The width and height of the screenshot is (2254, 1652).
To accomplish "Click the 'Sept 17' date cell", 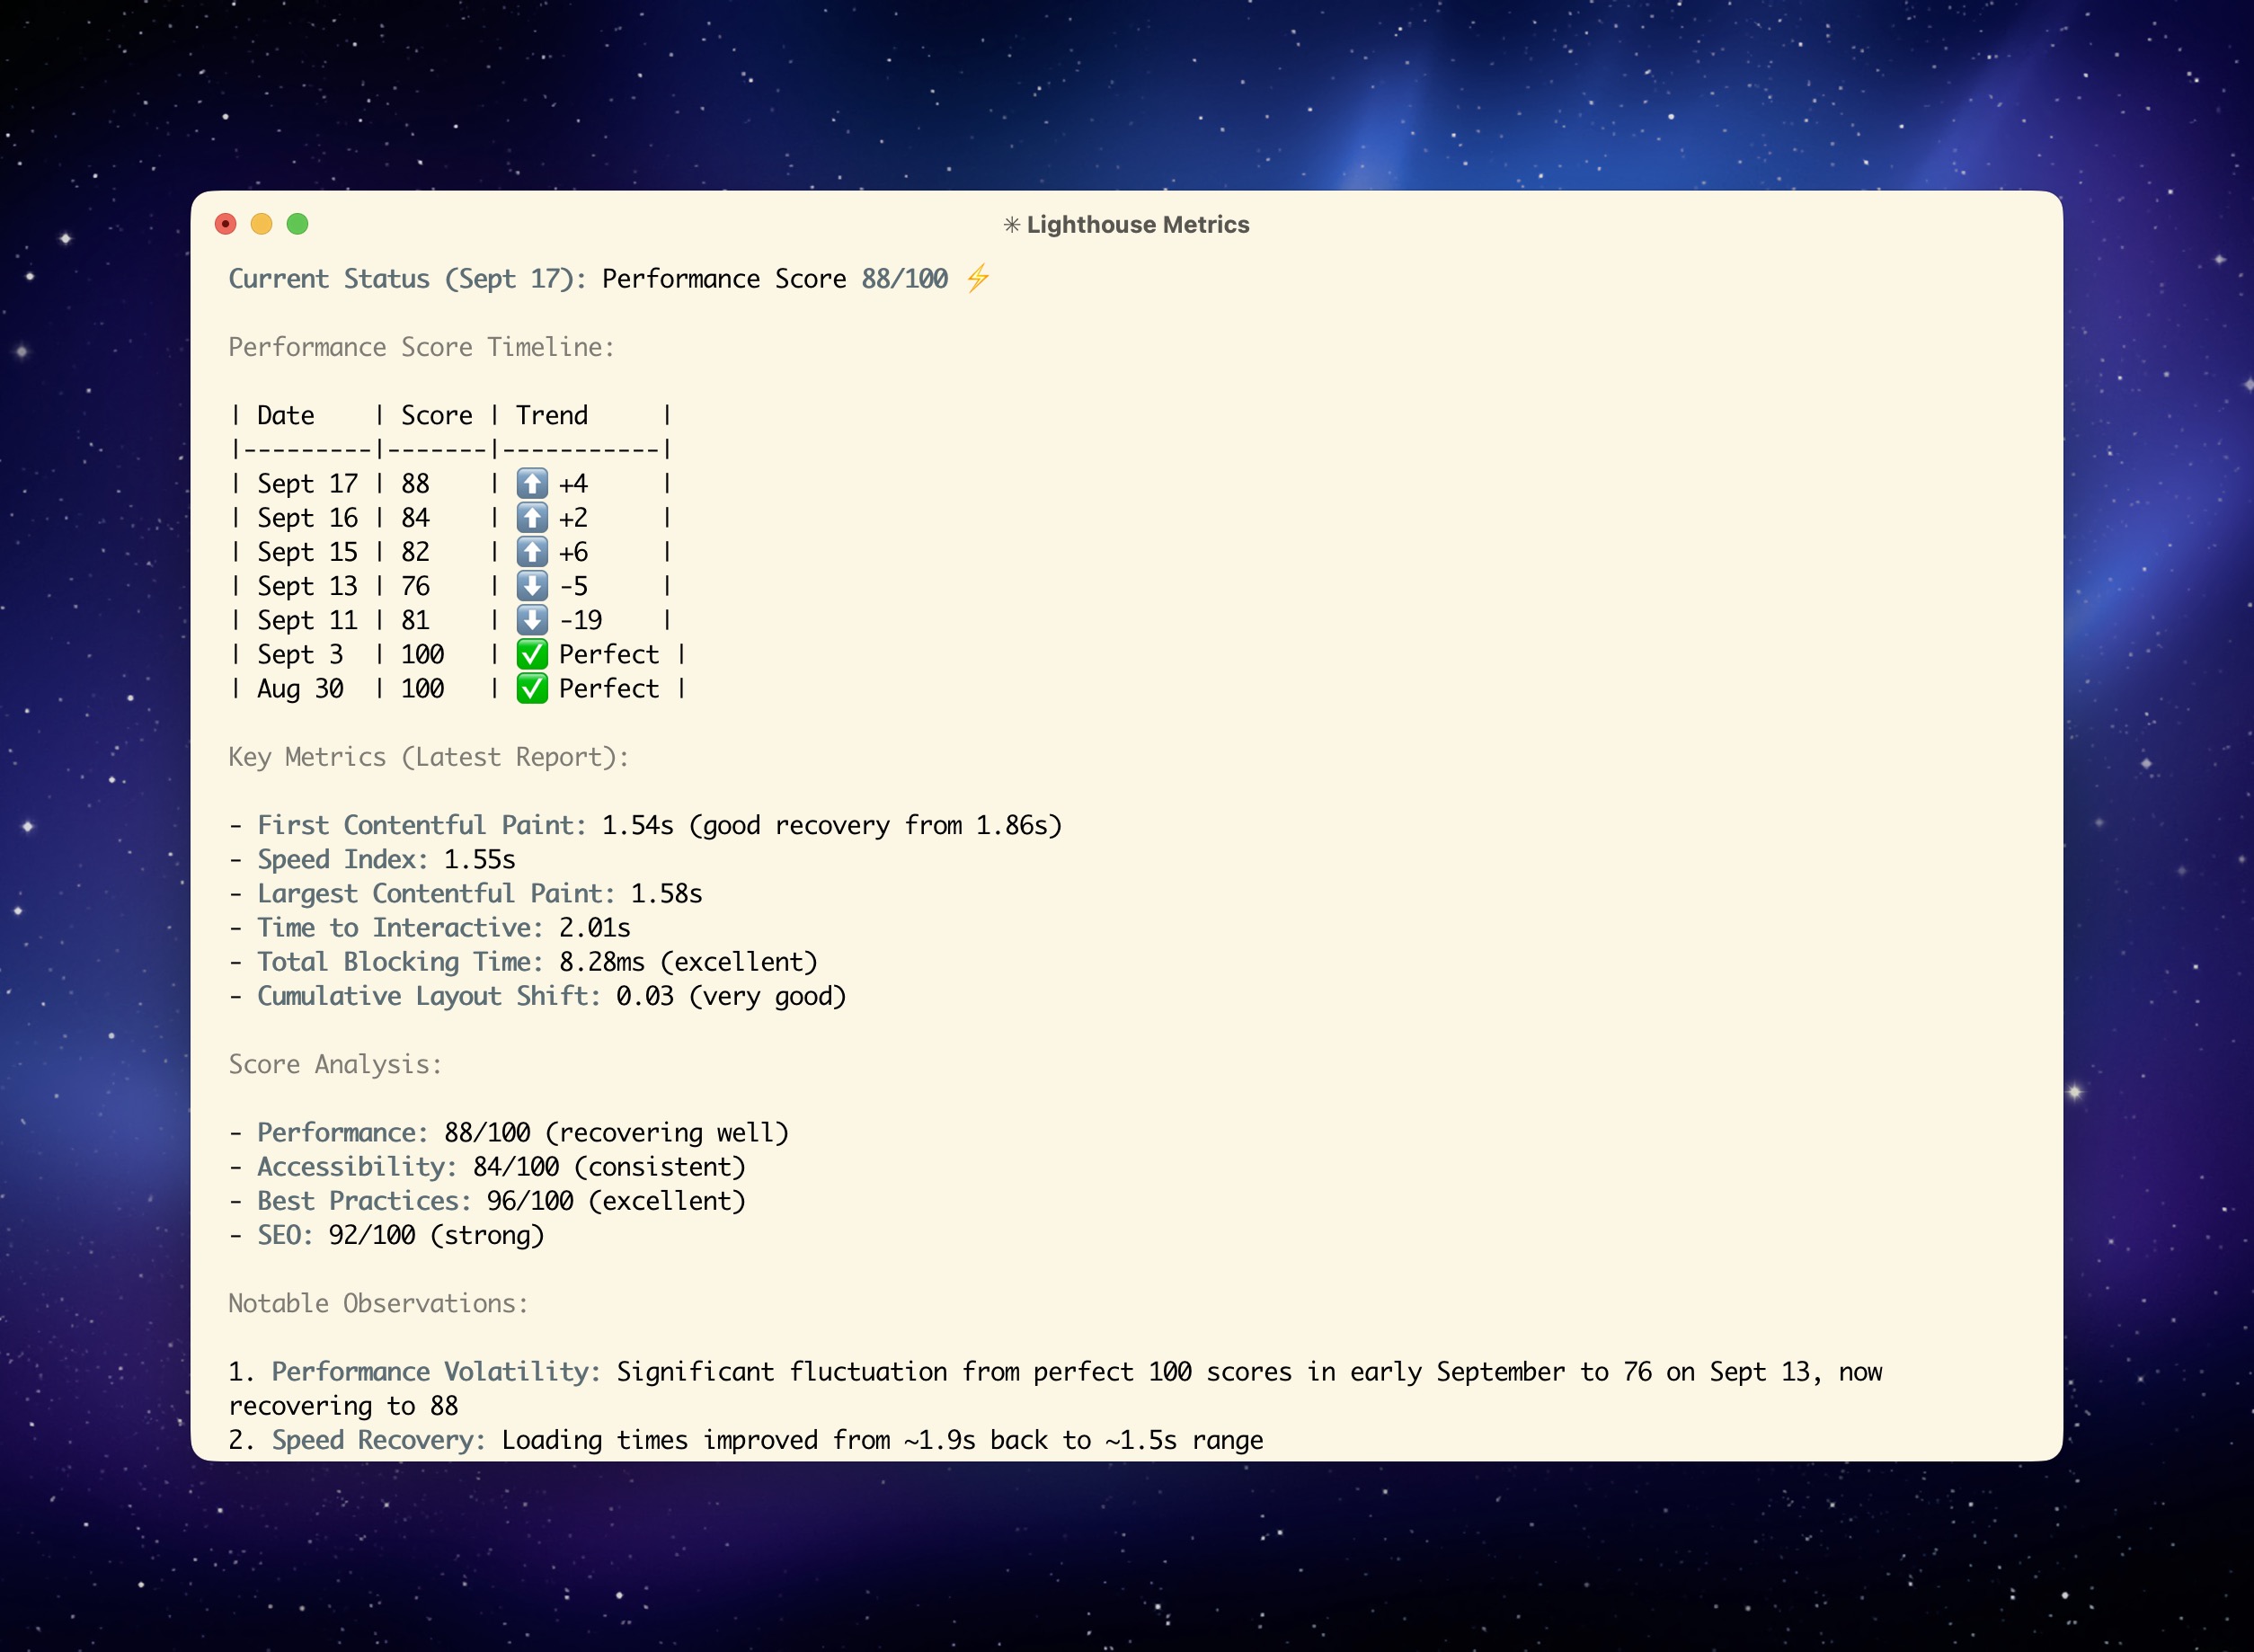I will pos(308,484).
